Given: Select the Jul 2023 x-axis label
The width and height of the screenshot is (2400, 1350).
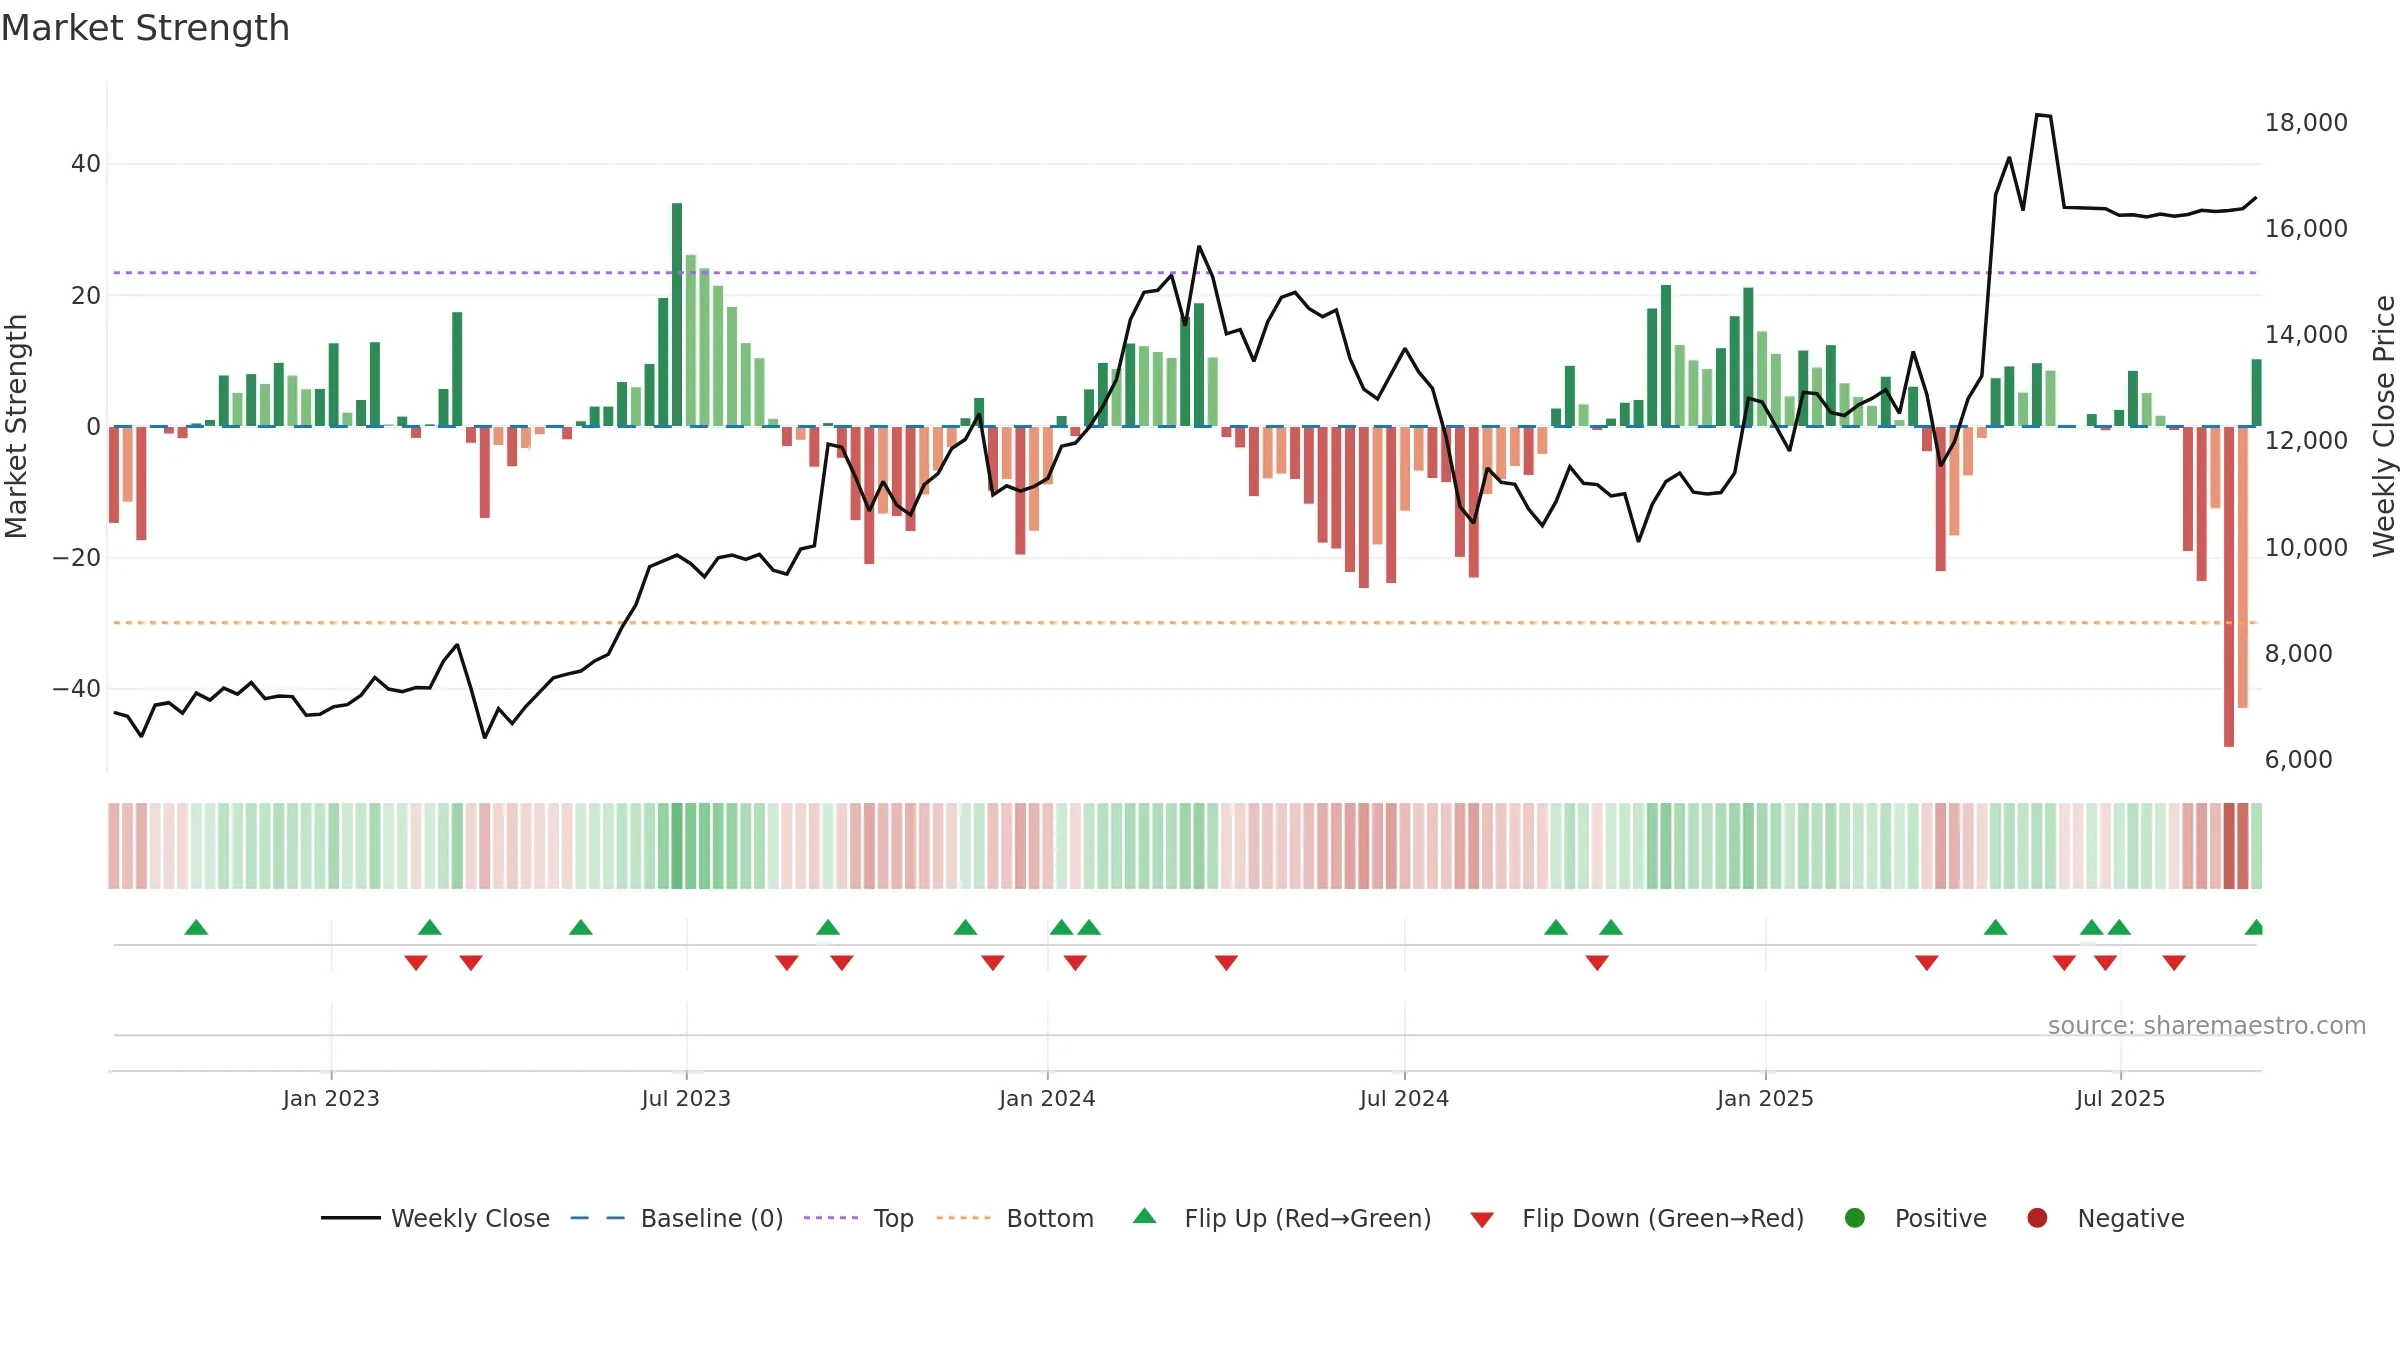Looking at the screenshot, I should (x=686, y=1098).
